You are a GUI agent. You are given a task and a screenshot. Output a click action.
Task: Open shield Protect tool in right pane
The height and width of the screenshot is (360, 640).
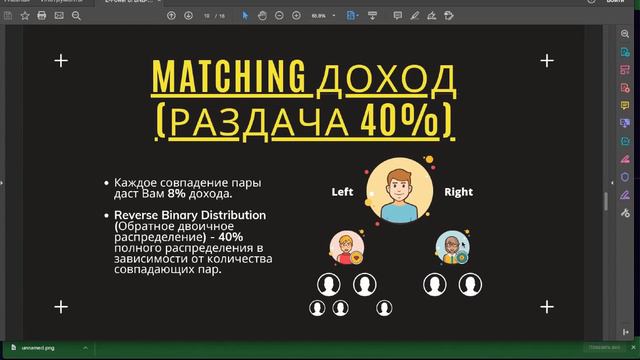point(625,177)
